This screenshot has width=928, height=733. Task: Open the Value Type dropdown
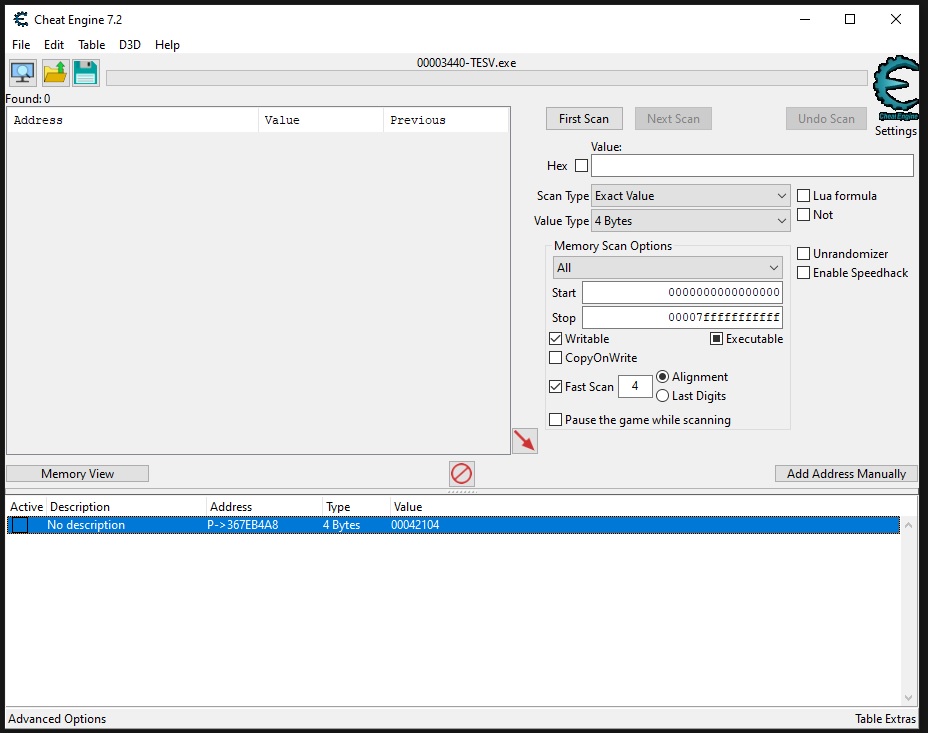tap(691, 221)
